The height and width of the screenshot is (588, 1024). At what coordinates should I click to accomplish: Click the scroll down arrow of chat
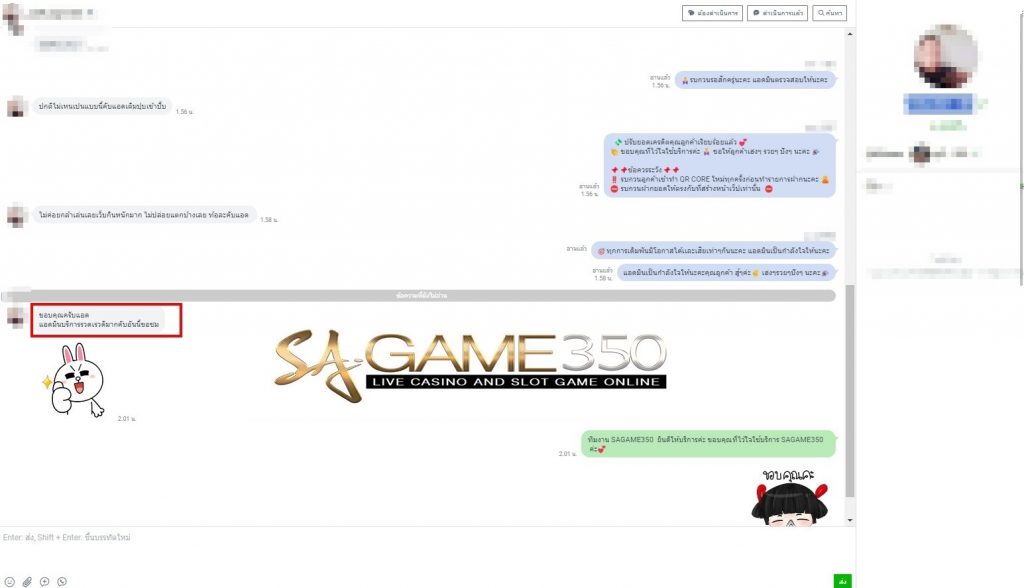(851, 521)
